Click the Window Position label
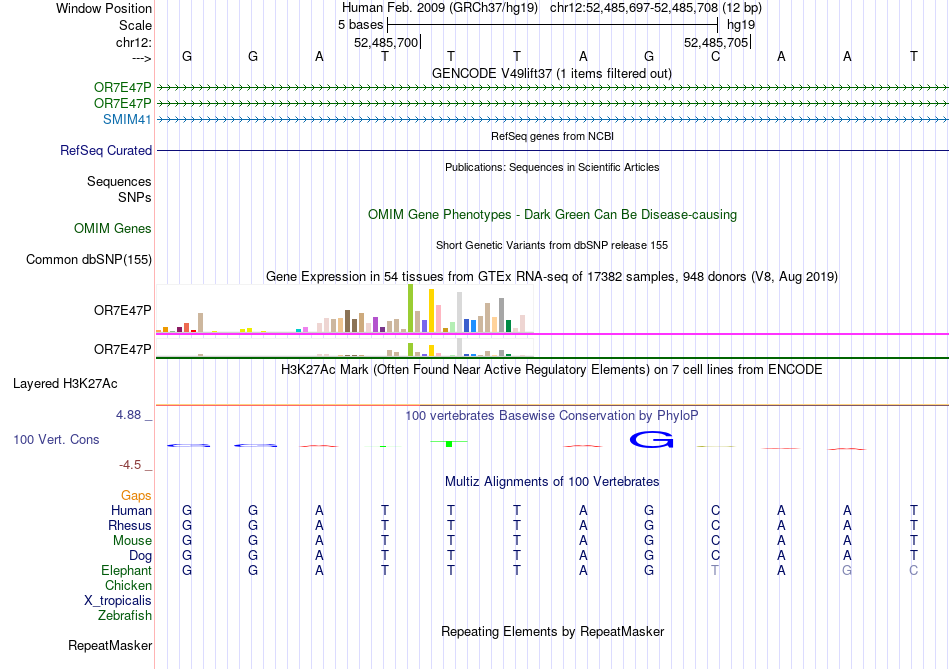The height and width of the screenshot is (669, 950). tap(104, 8)
